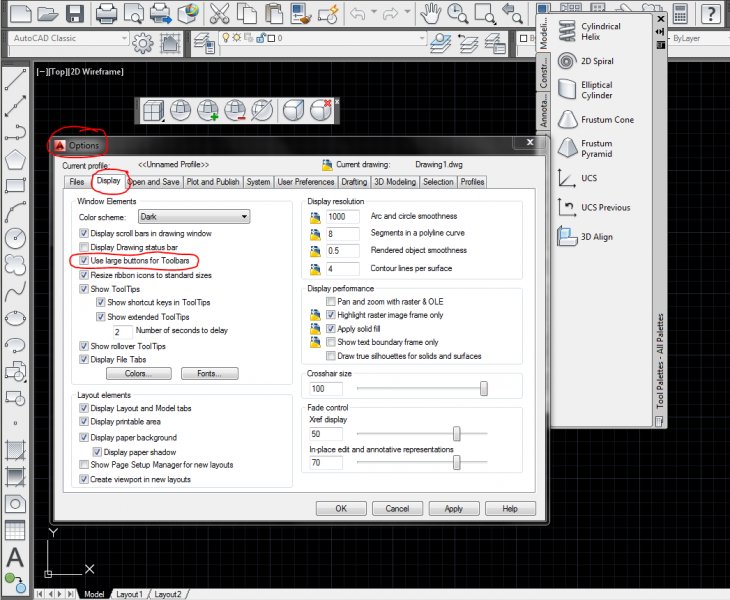Select the Polygon tool in left toolbar
The width and height of the screenshot is (730, 600).
click(x=15, y=159)
